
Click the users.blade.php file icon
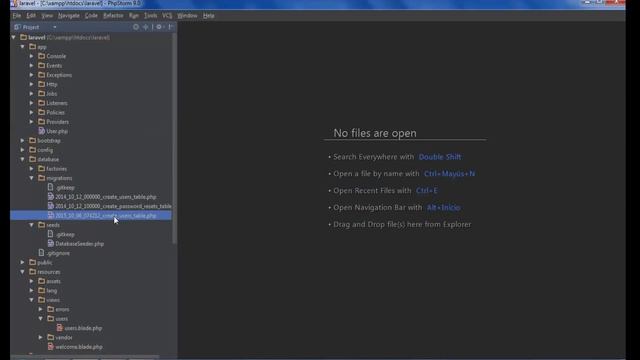pos(60,328)
